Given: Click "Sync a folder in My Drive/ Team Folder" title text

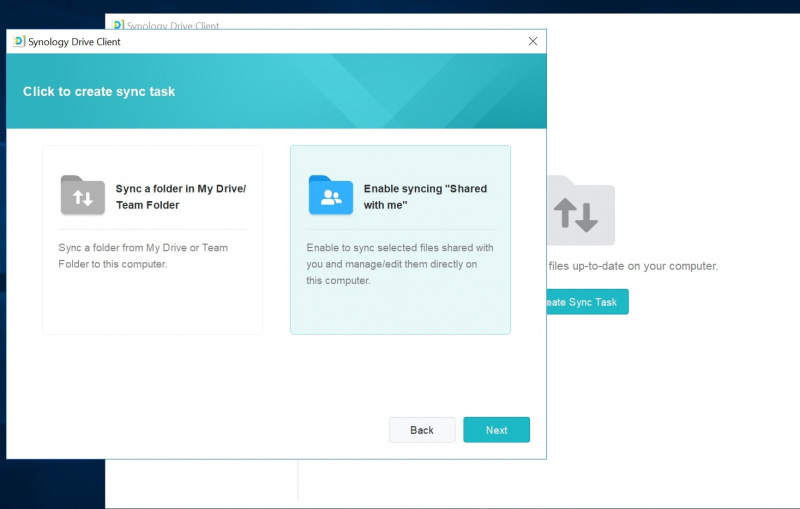Looking at the screenshot, I should 181,196.
